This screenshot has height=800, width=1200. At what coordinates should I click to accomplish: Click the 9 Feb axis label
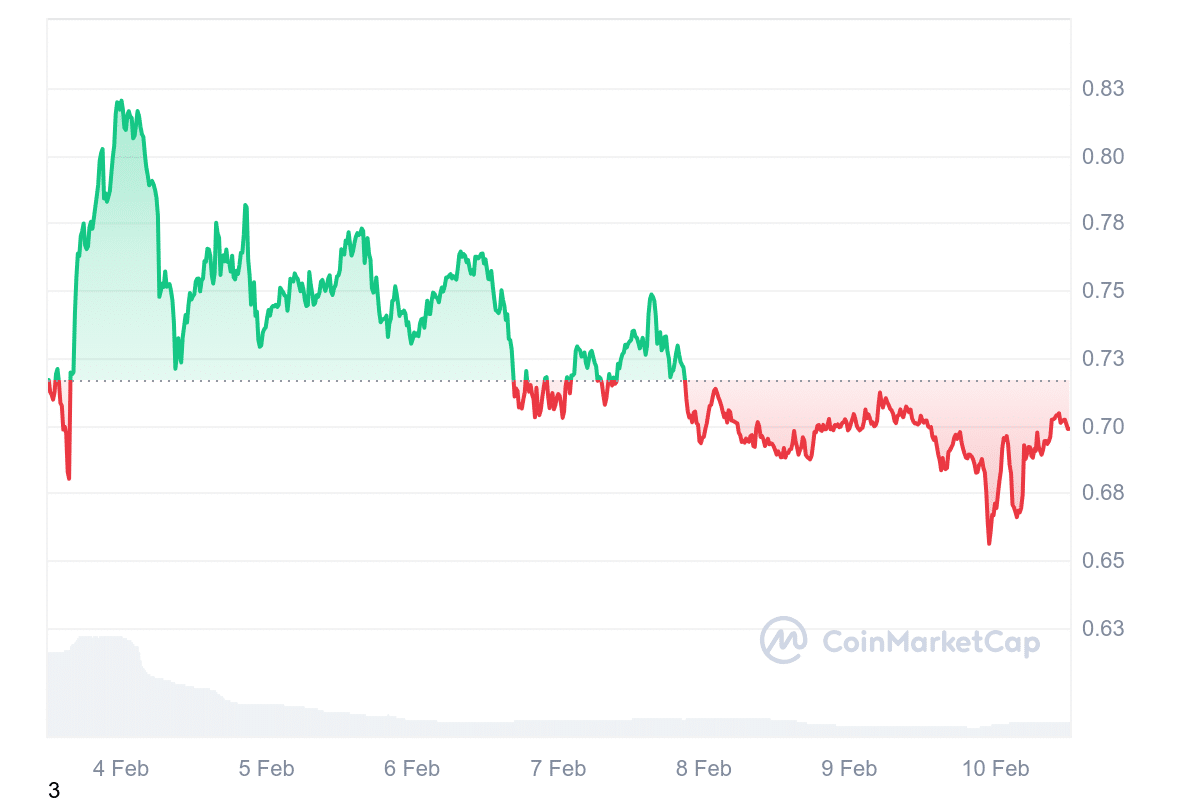tap(849, 768)
